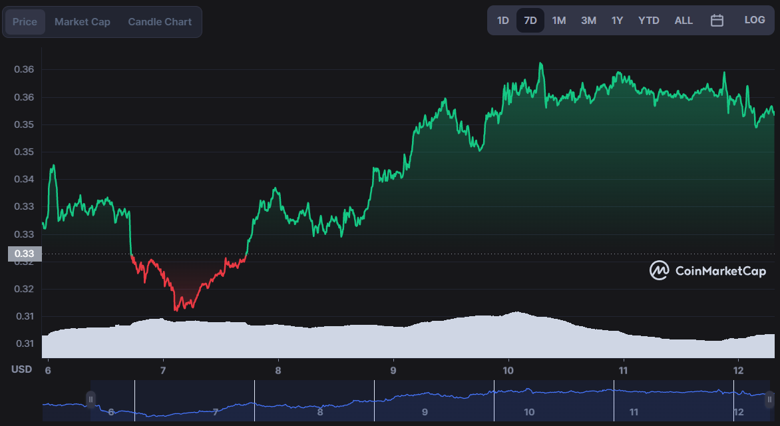Click the USD currency label

[21, 369]
